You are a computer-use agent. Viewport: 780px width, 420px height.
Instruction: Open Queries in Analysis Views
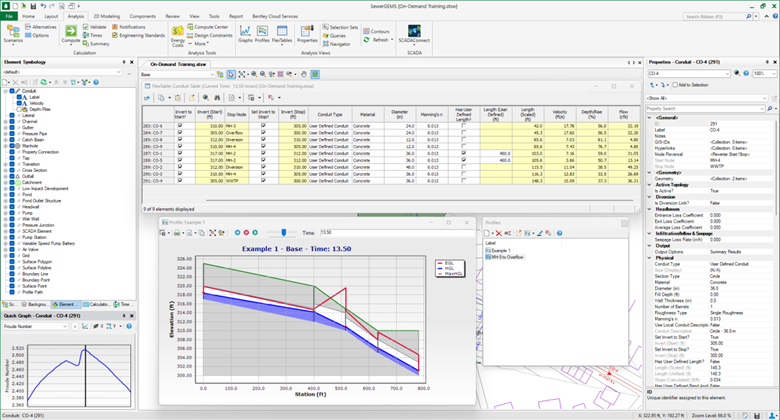(334, 36)
